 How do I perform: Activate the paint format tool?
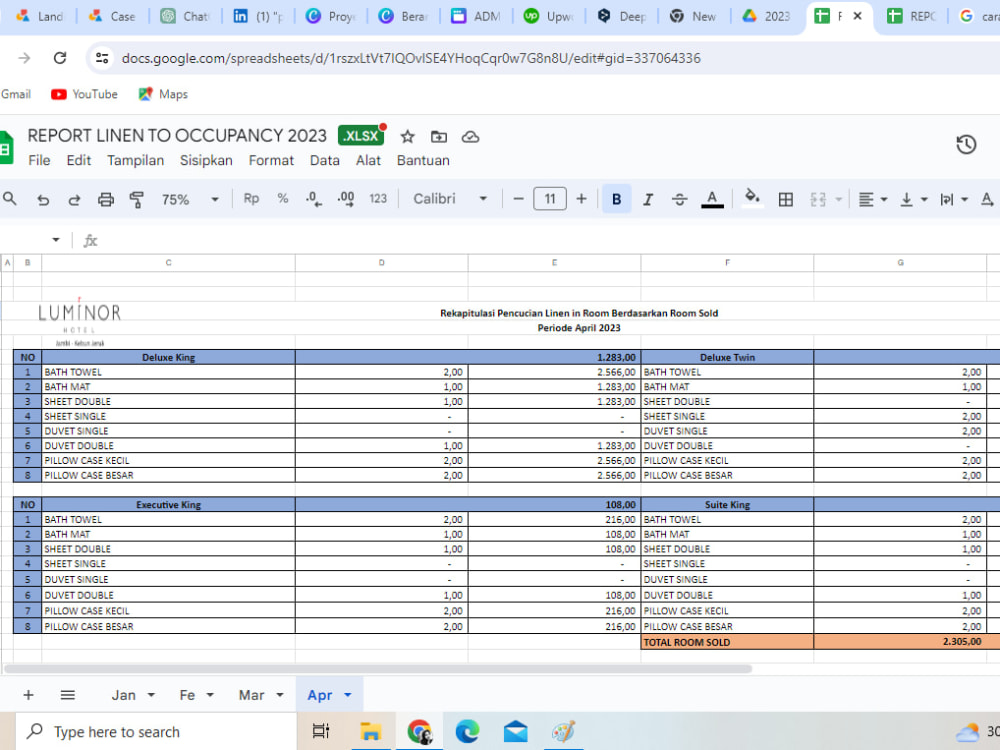tap(136, 200)
